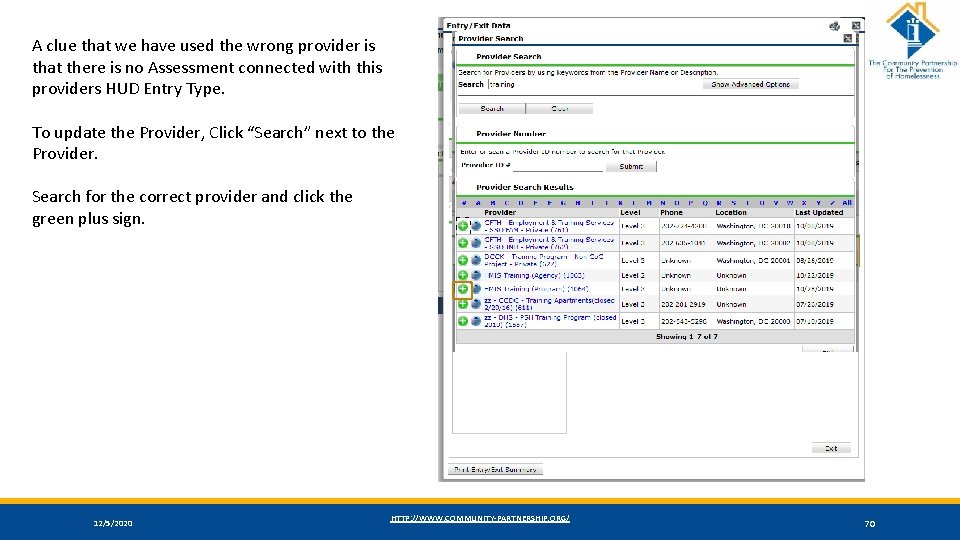The width and height of the screenshot is (960, 540).
Task: Open globe icon for CFTH SSO IND row
Action: click(476, 243)
